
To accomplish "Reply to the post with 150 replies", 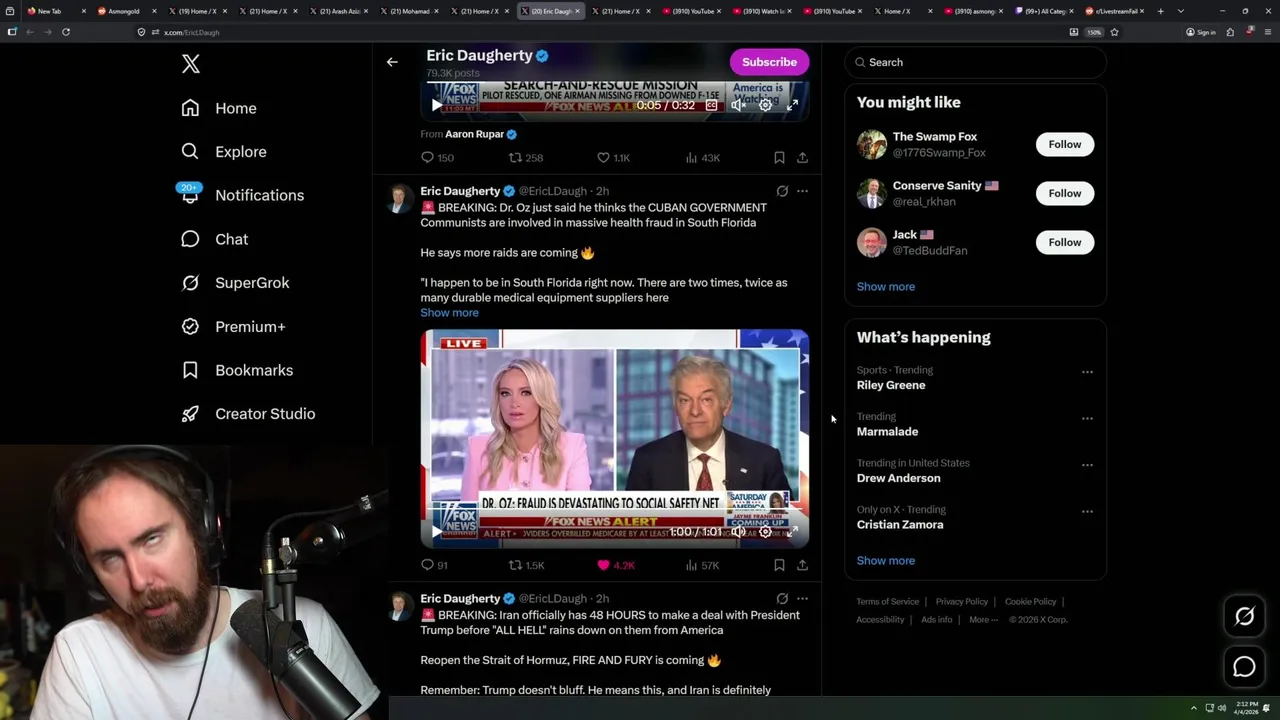I will [x=437, y=158].
